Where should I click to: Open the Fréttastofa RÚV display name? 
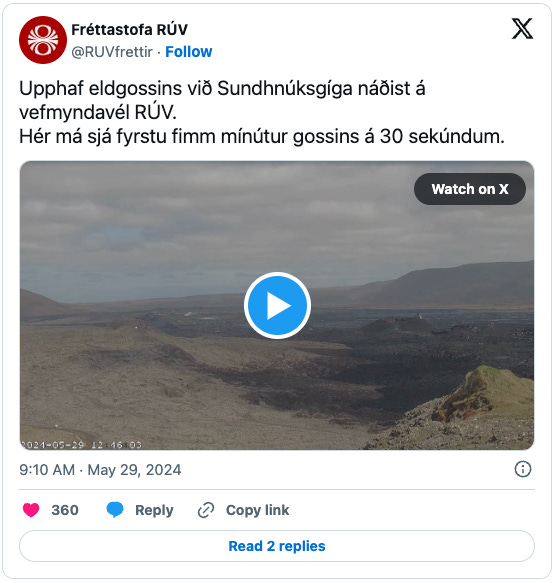point(129,30)
